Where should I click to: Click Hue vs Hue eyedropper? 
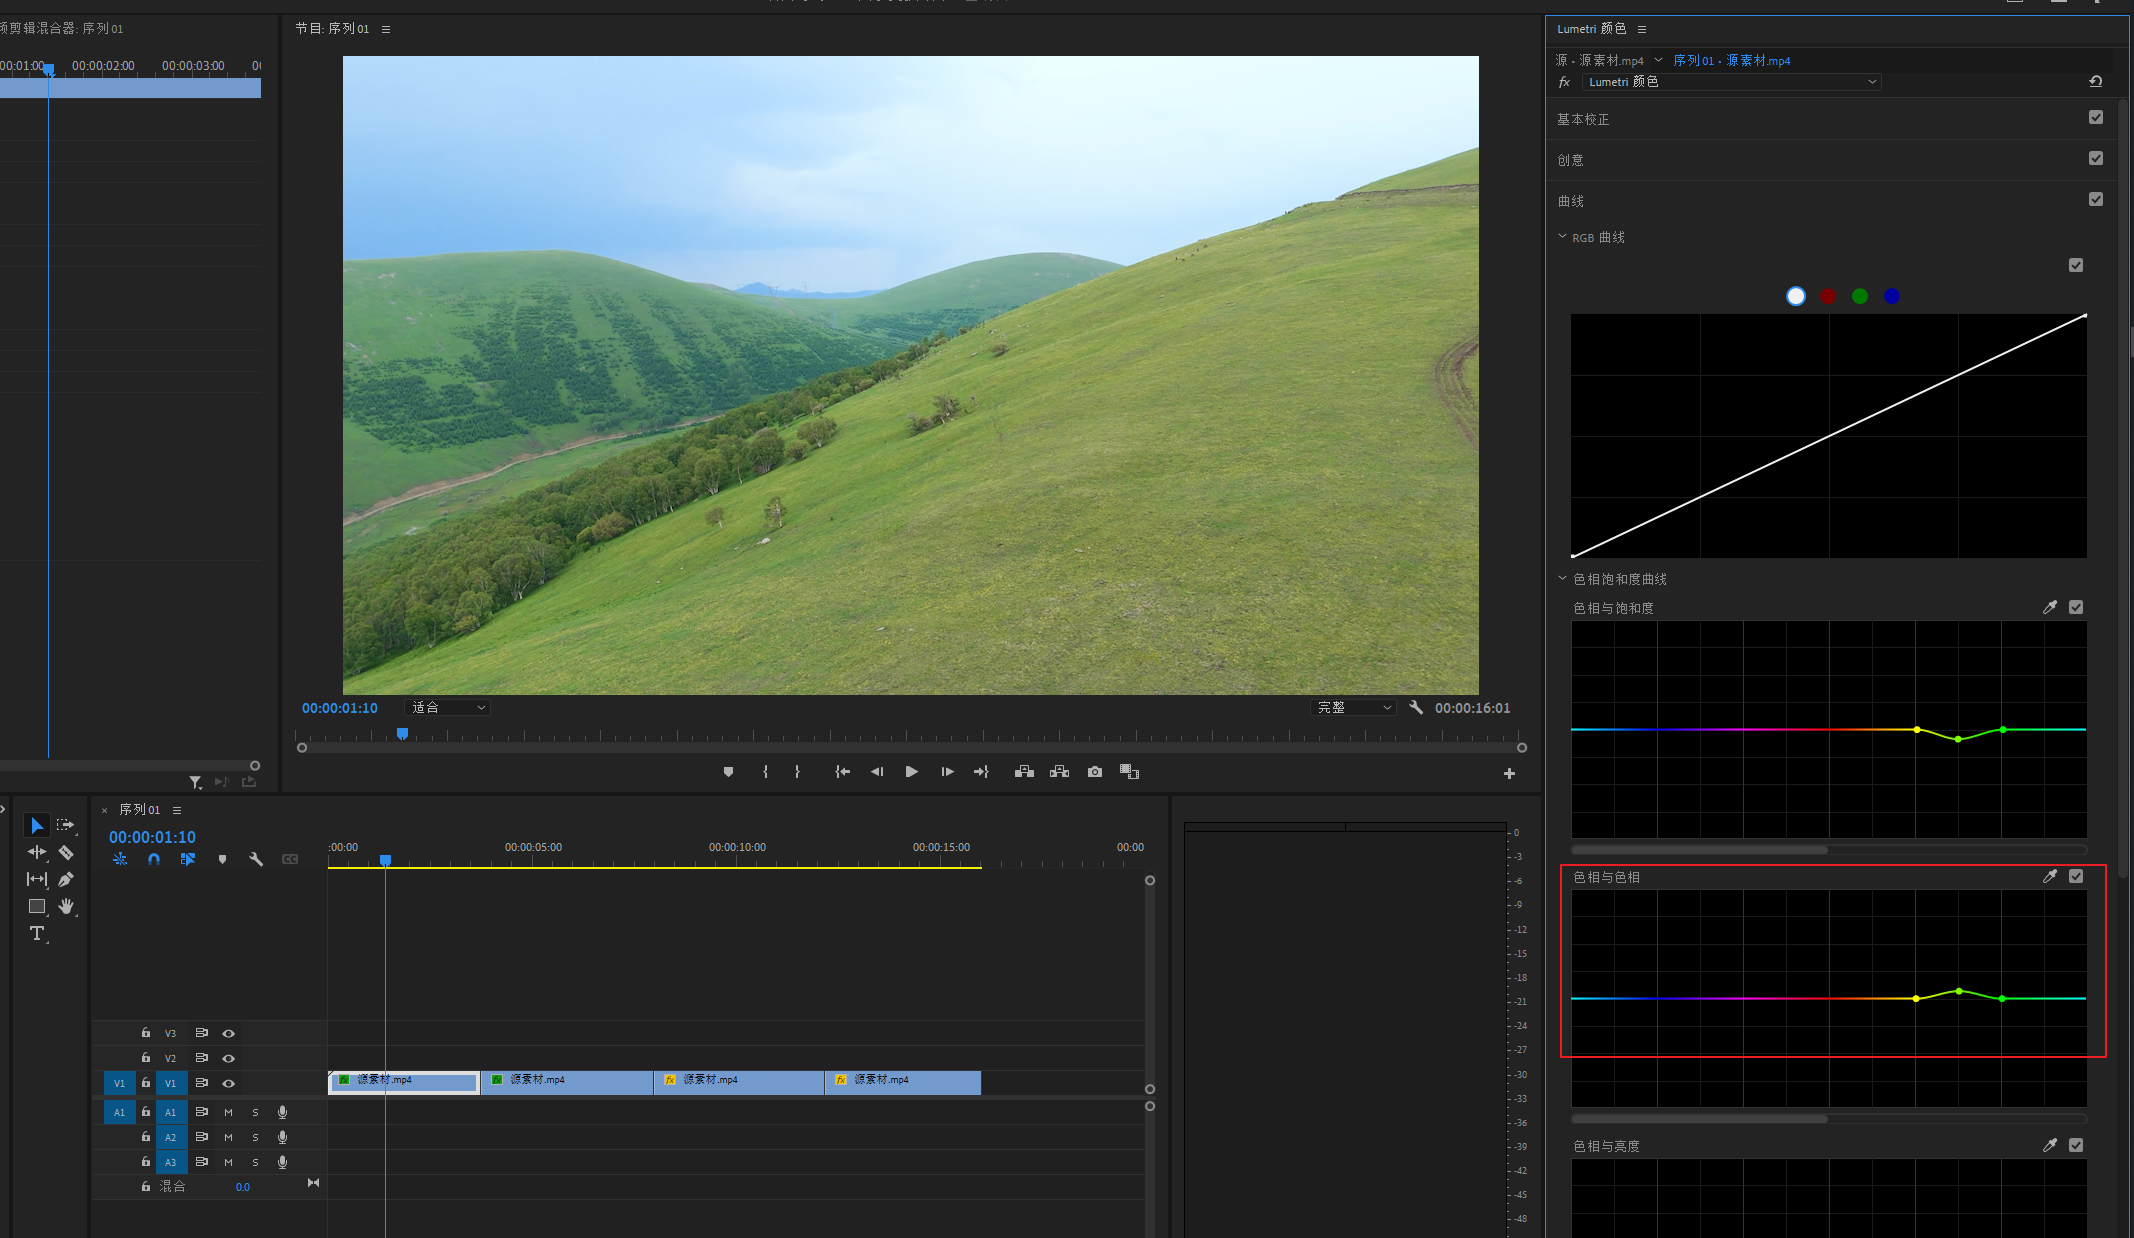(x=2049, y=877)
